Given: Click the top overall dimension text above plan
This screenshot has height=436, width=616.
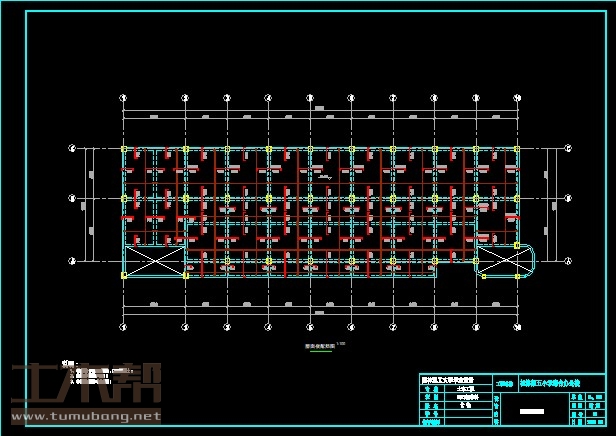Looking at the screenshot, I should (320, 108).
